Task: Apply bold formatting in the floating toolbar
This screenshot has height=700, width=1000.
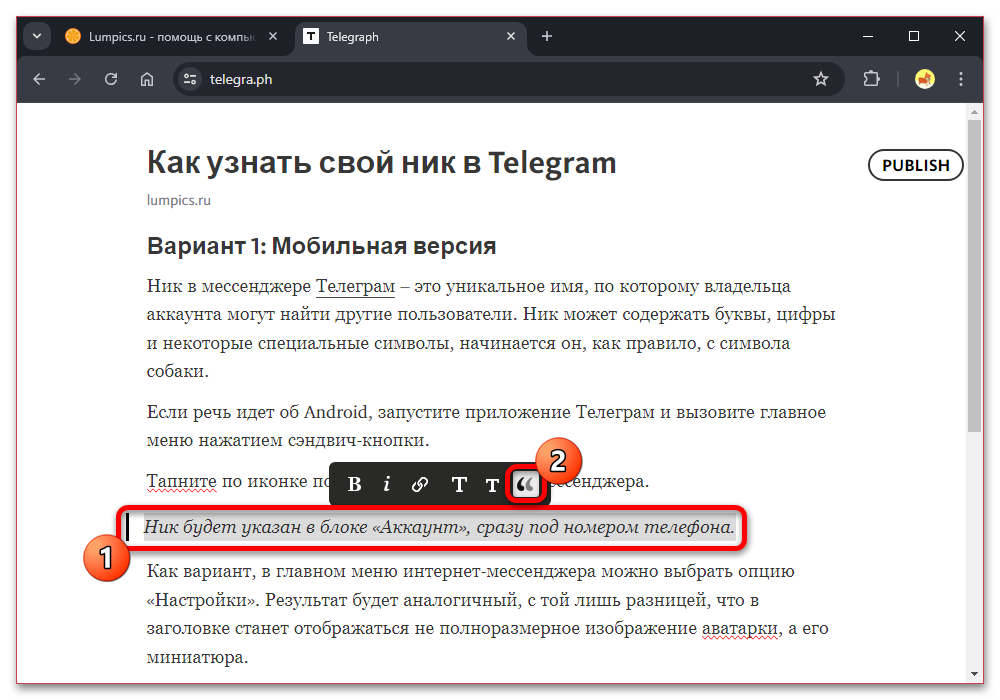Action: click(x=355, y=485)
